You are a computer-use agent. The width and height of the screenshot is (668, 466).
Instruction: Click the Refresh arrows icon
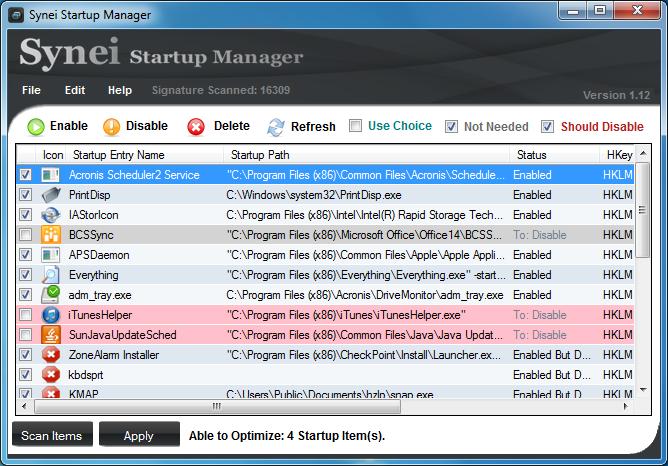276,127
